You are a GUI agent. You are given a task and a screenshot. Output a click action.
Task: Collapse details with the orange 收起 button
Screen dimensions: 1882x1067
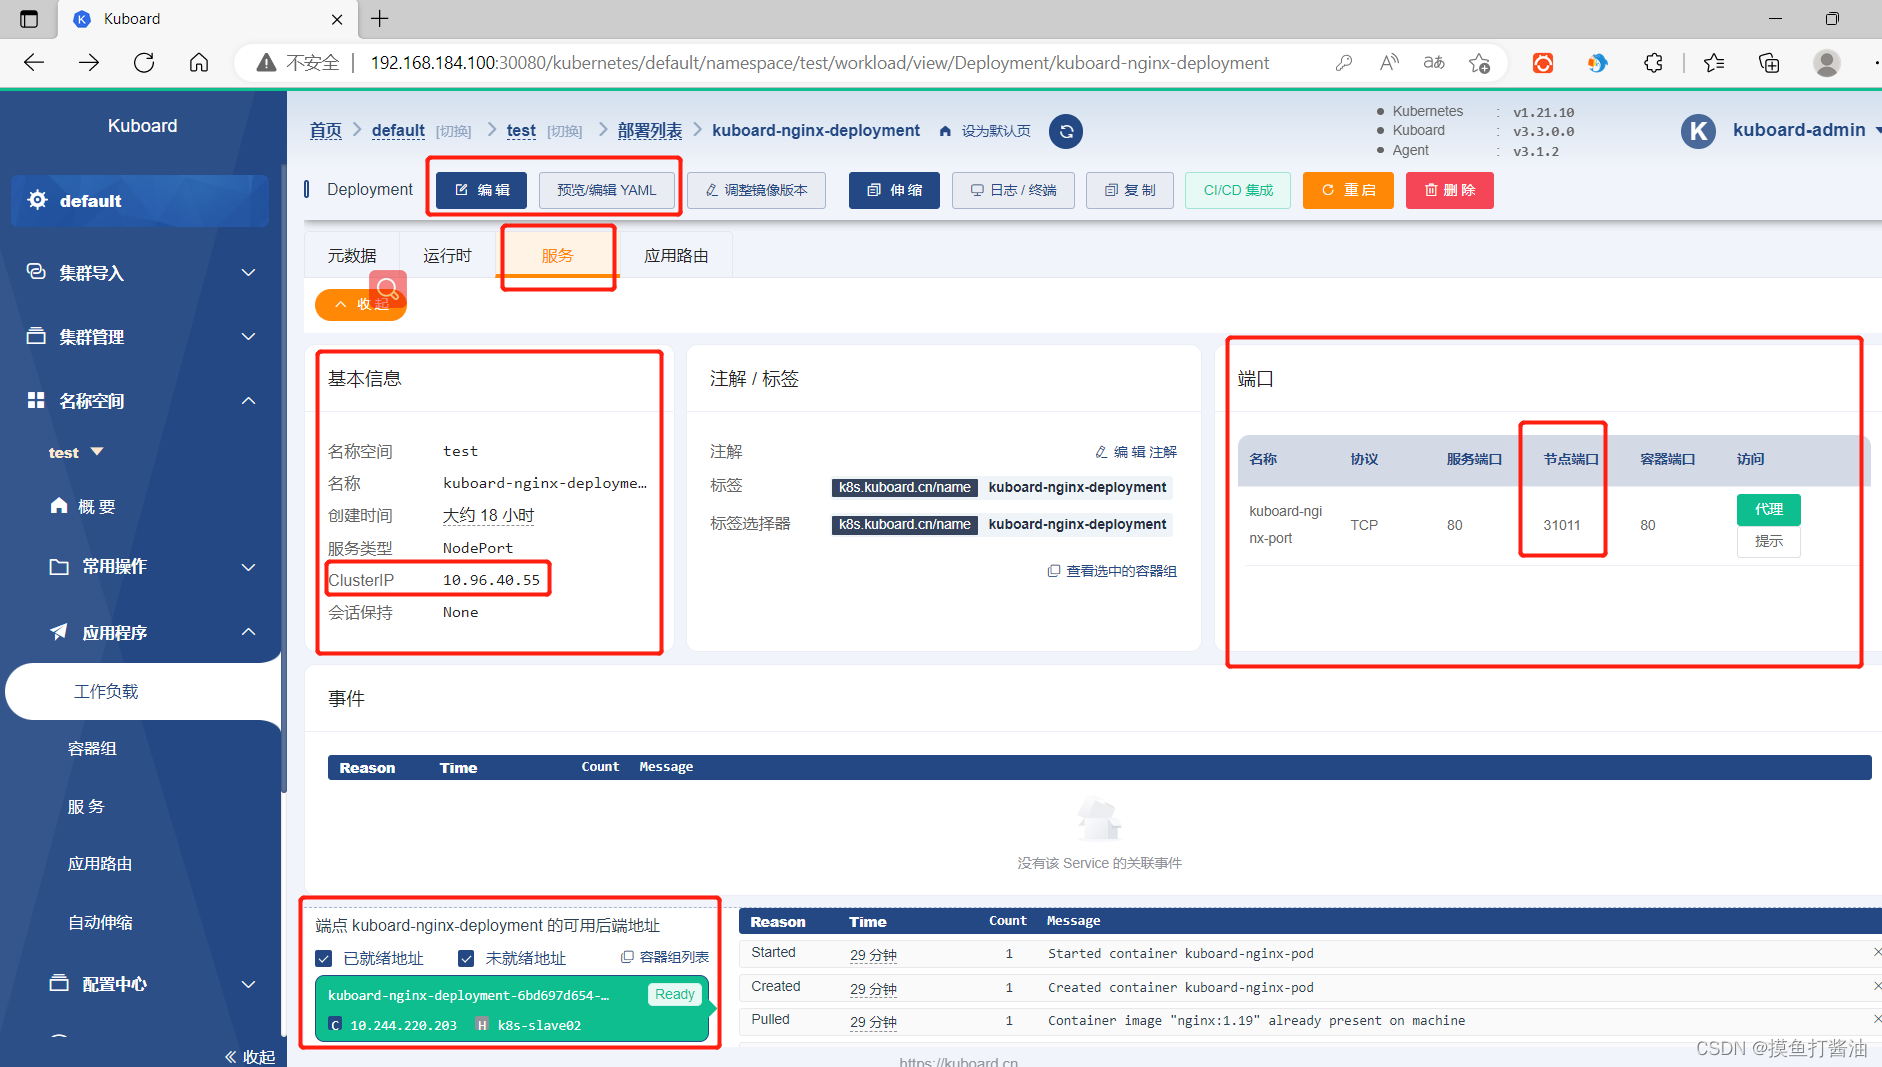(361, 304)
